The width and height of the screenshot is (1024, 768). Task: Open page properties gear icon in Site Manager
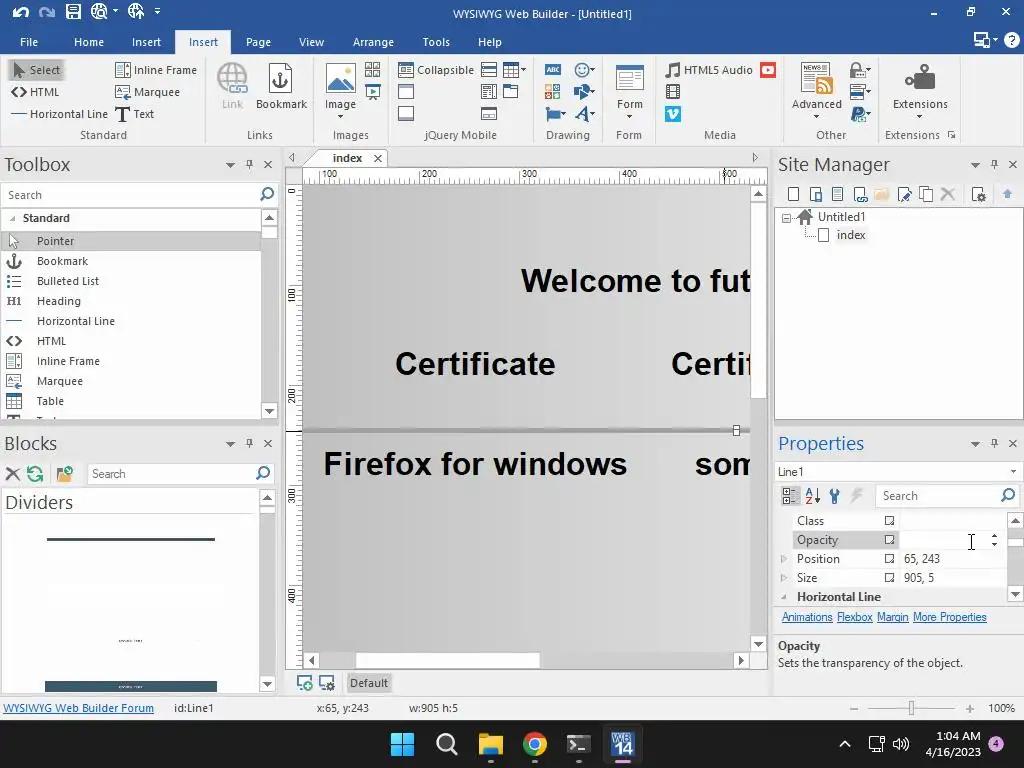pyautogui.click(x=978, y=194)
